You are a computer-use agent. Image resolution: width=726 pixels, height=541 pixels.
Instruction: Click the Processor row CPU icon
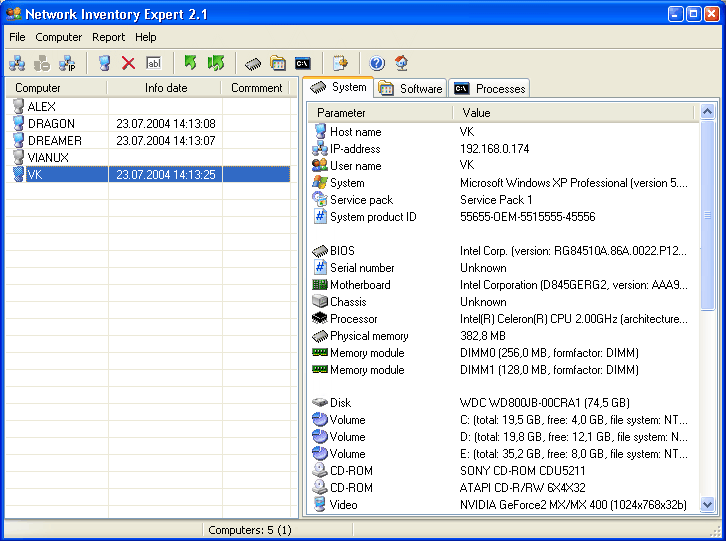point(320,318)
